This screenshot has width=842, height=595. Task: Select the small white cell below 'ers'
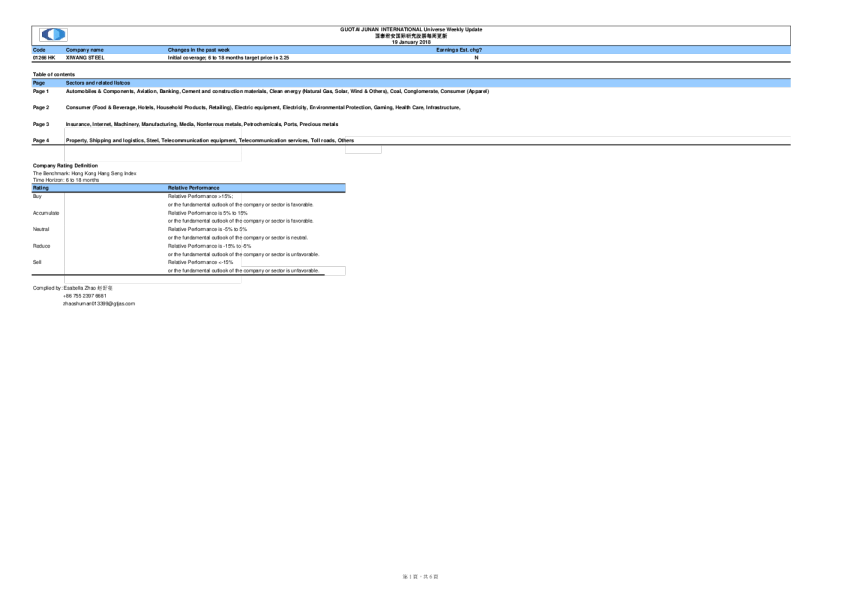[x=363, y=150]
